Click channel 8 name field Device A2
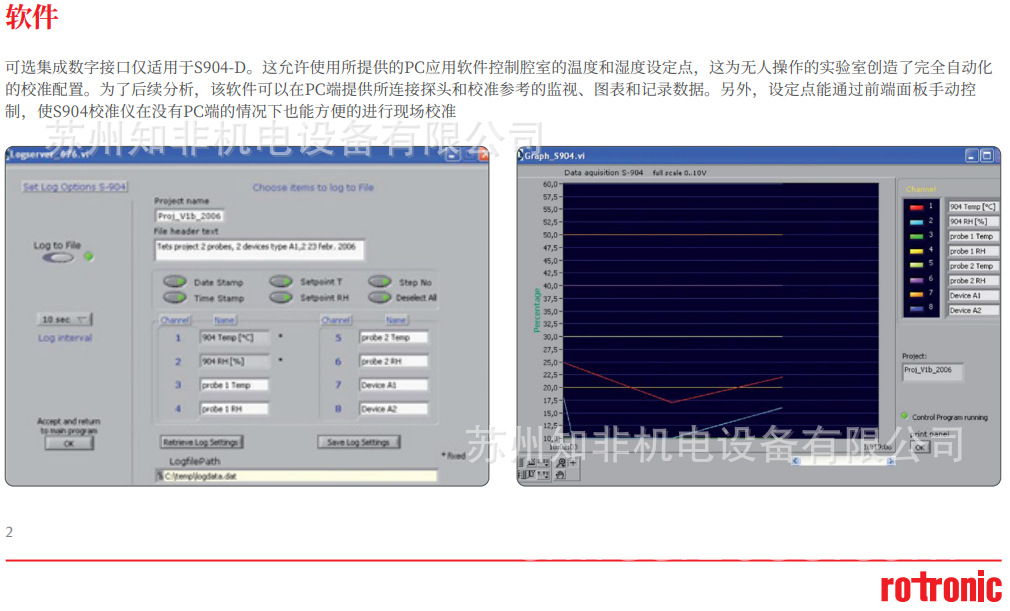Viewport: 1010px width, 611px height. (393, 409)
